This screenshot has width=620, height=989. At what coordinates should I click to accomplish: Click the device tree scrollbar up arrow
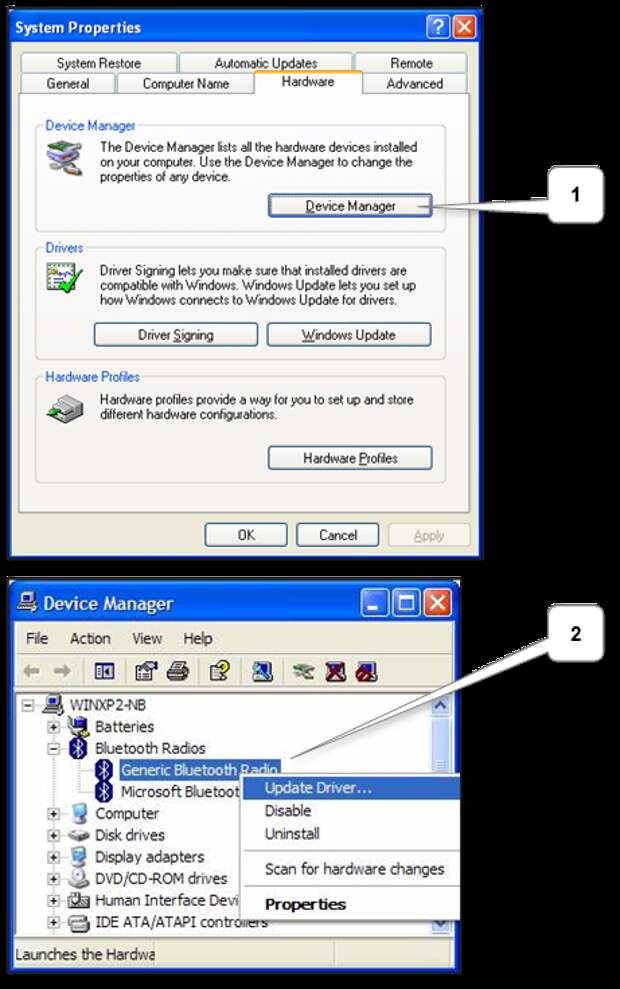[x=440, y=705]
